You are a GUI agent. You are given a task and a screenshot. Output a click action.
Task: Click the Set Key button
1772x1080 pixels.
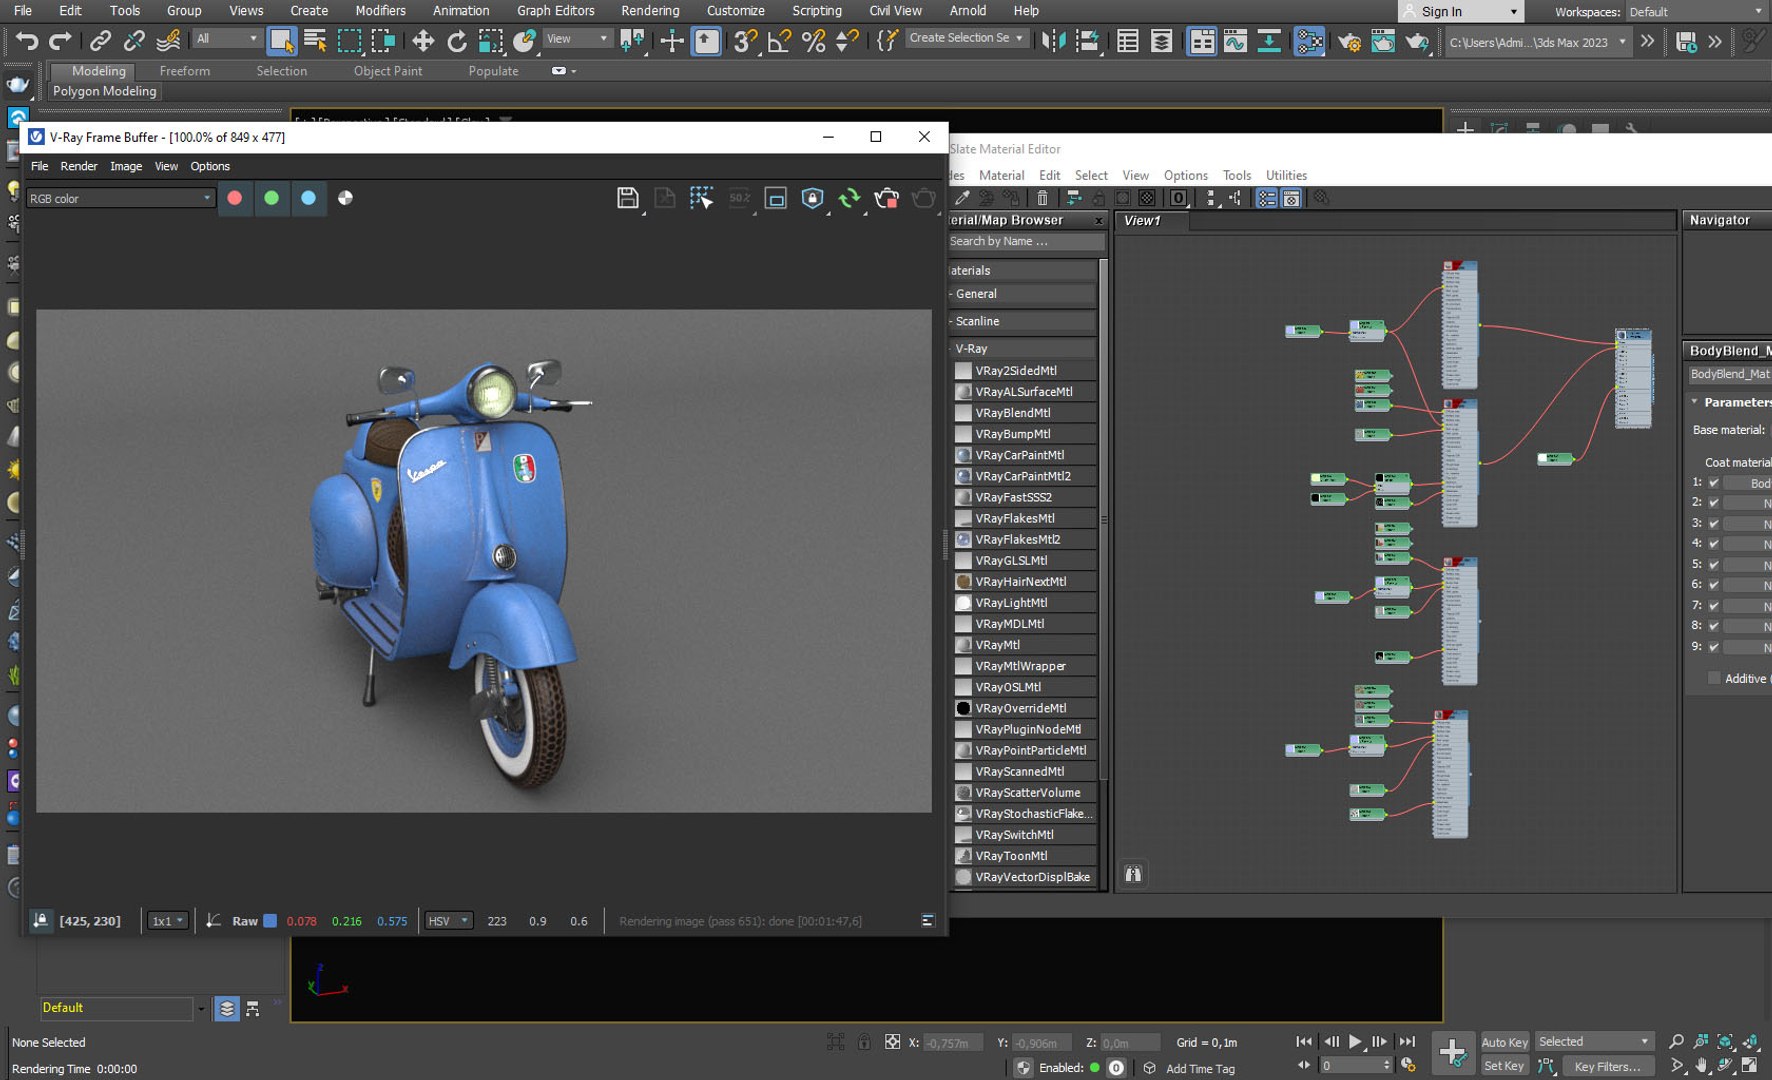click(1504, 1066)
